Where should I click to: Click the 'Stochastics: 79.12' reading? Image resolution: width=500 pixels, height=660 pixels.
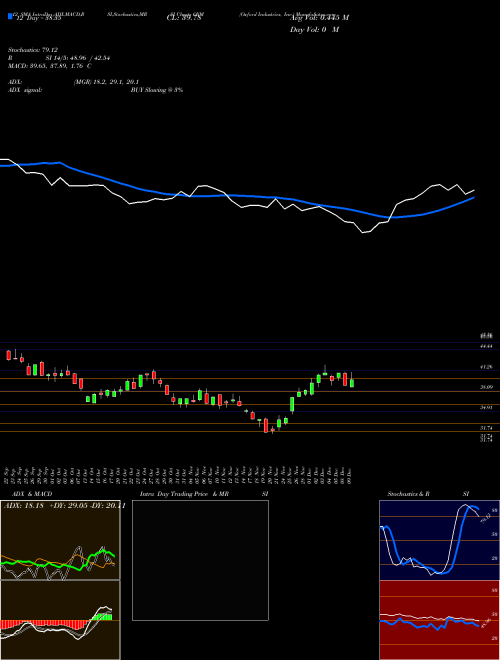point(32,50)
